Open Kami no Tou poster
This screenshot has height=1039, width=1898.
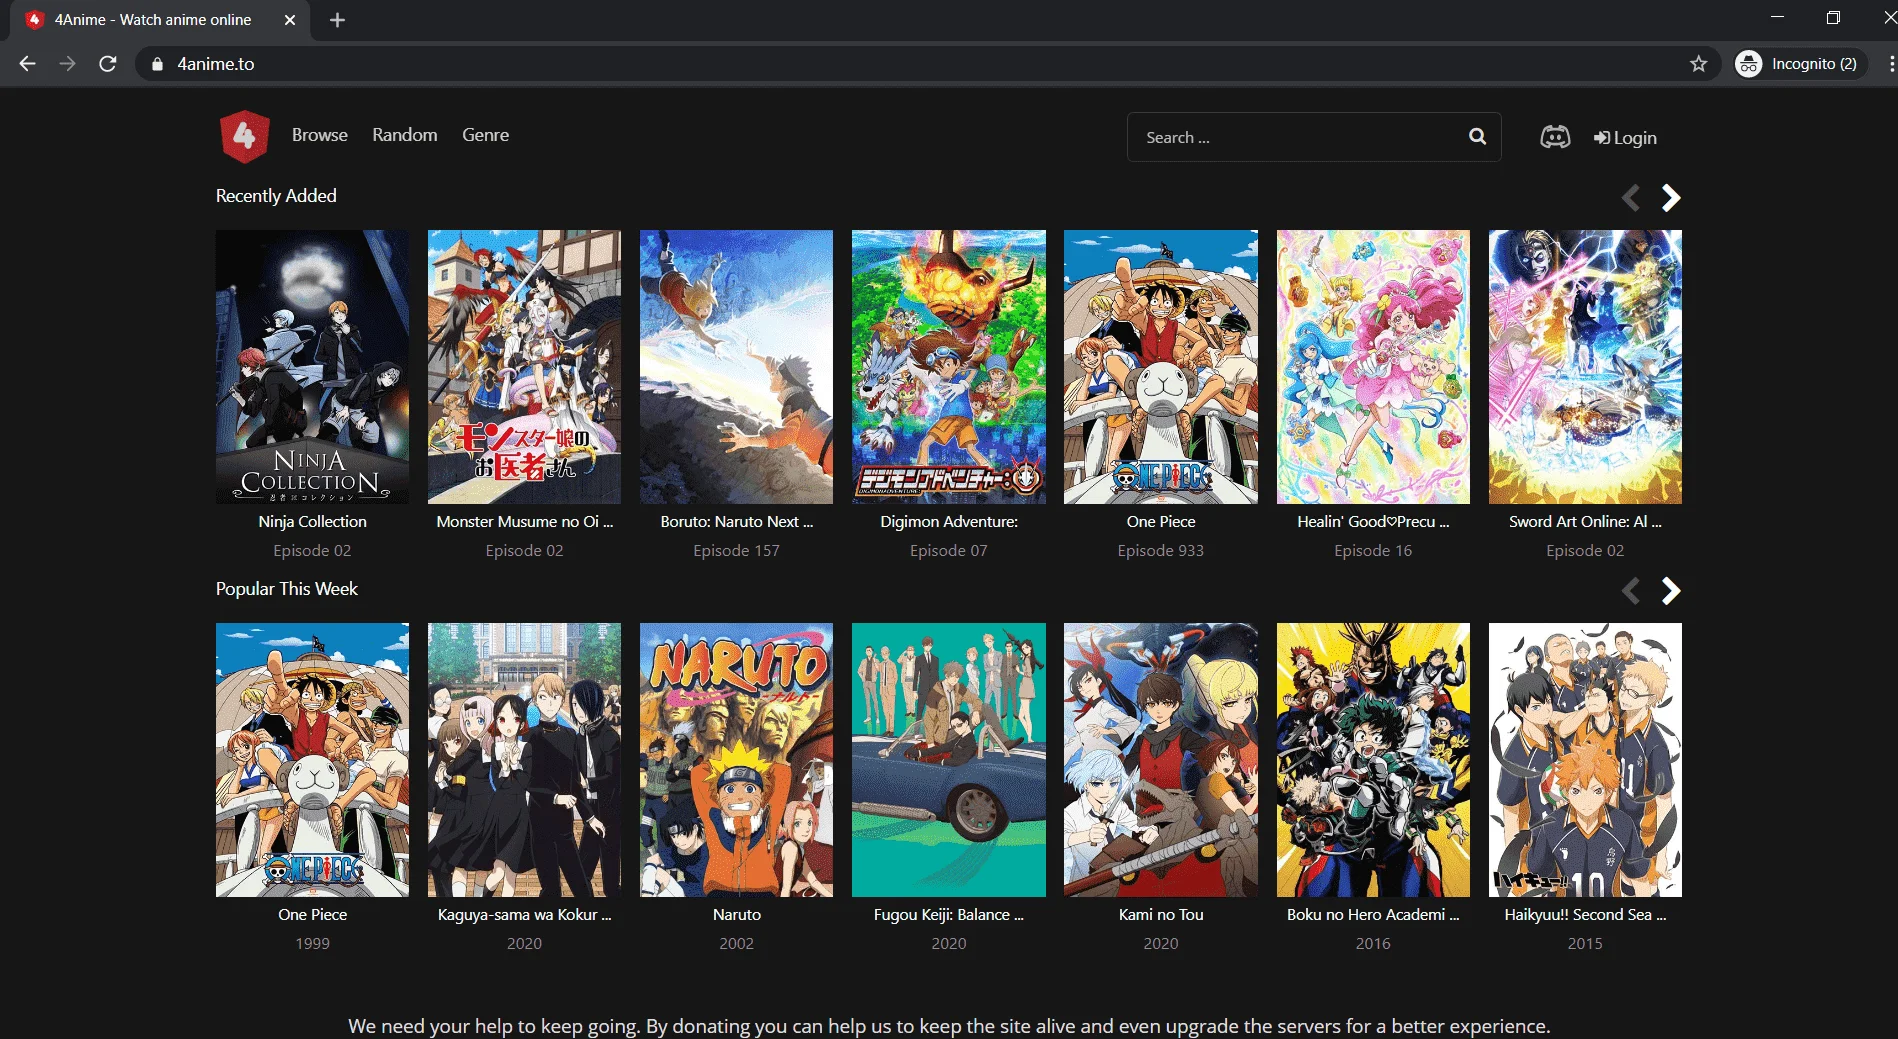coord(1161,760)
